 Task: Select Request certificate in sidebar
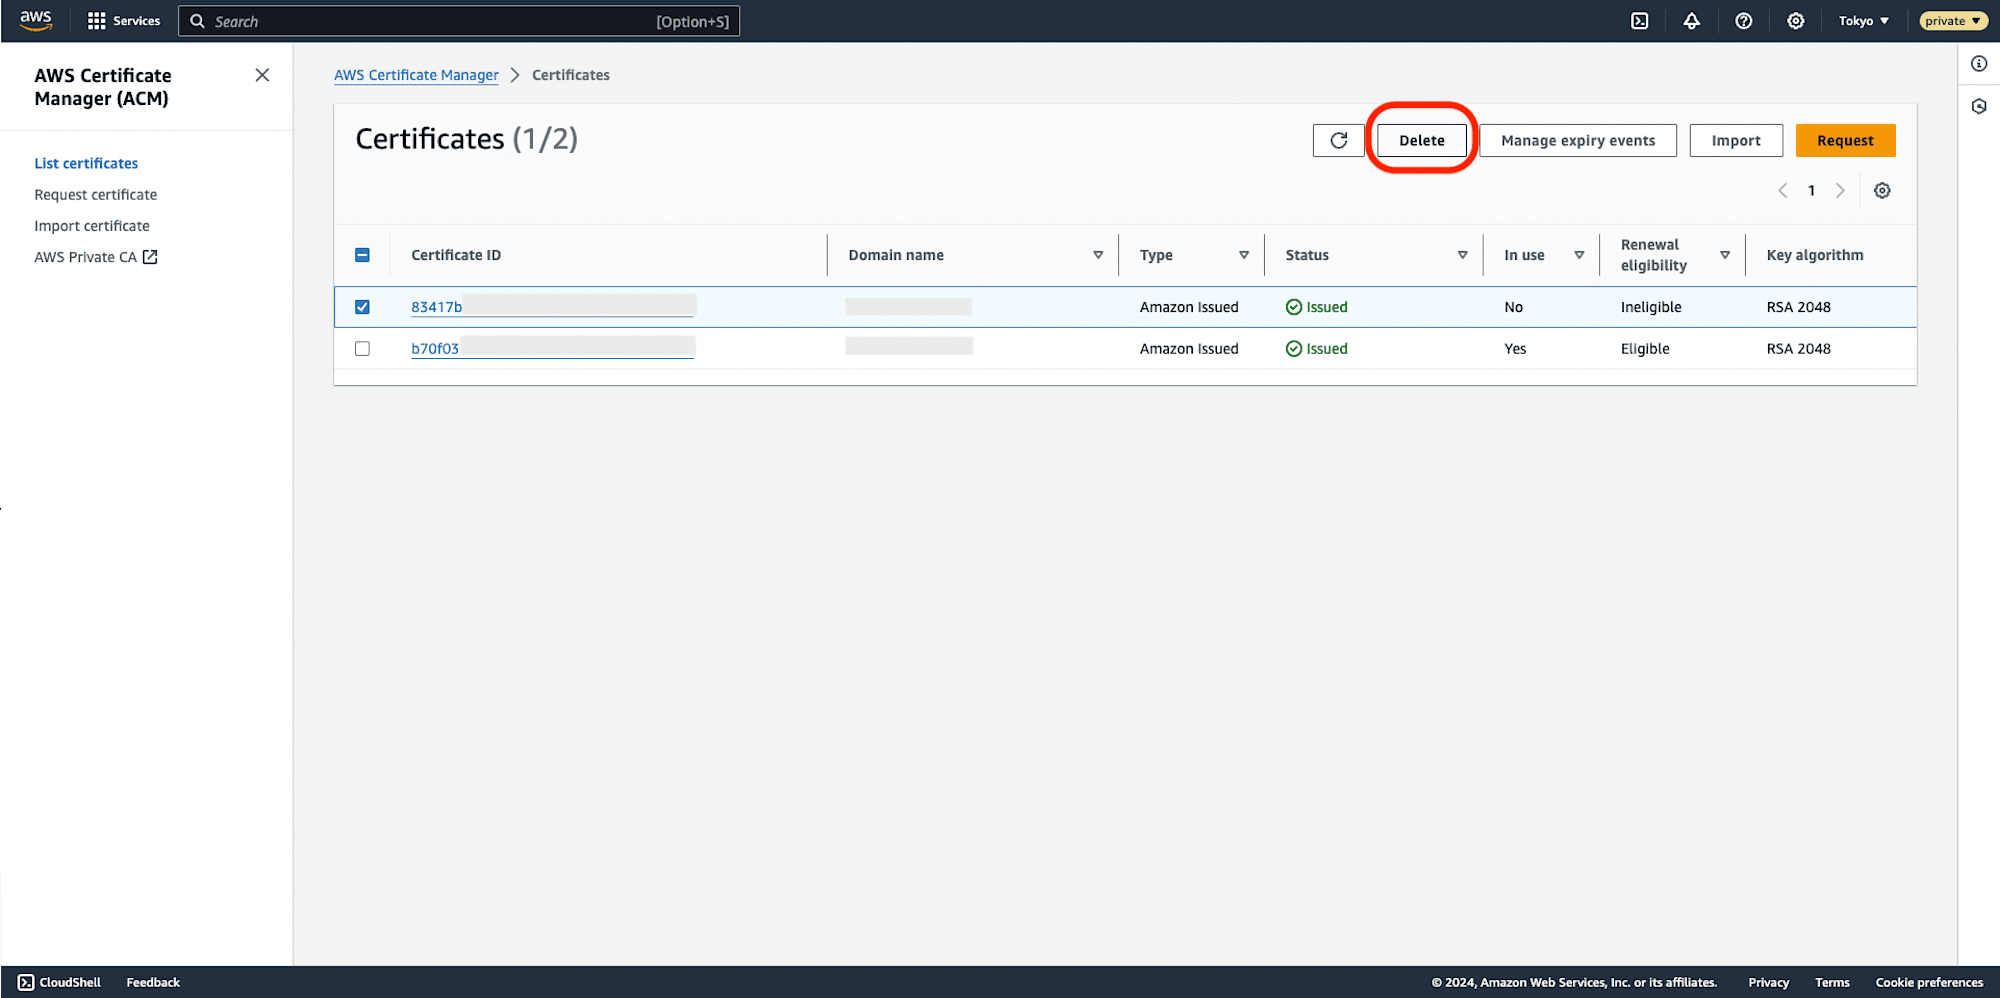click(95, 194)
